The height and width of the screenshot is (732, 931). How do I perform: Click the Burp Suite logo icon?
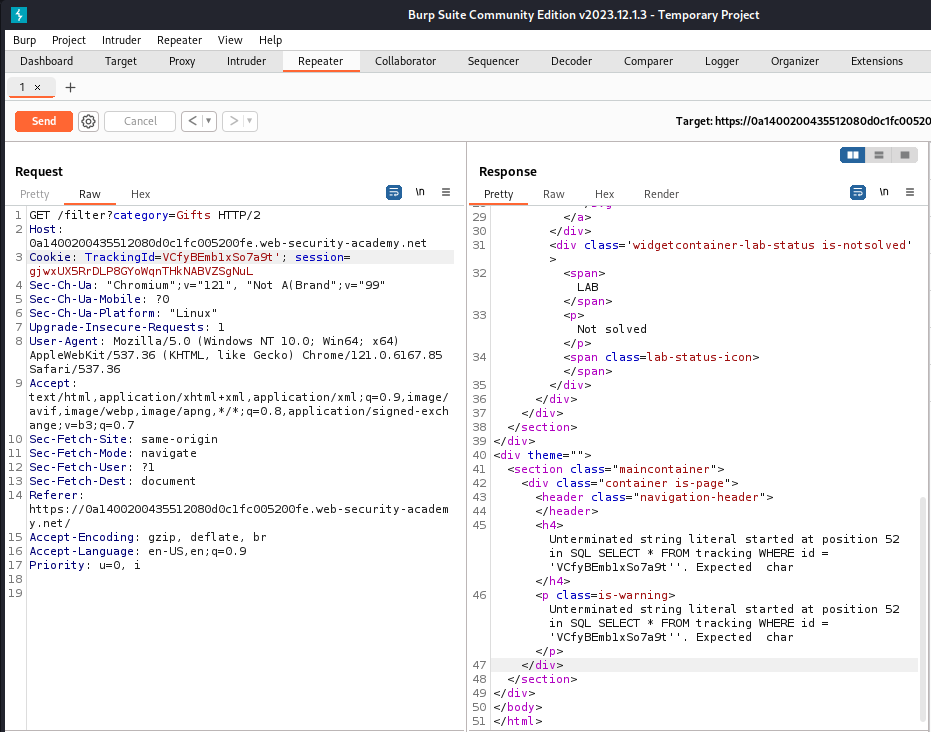point(18,14)
